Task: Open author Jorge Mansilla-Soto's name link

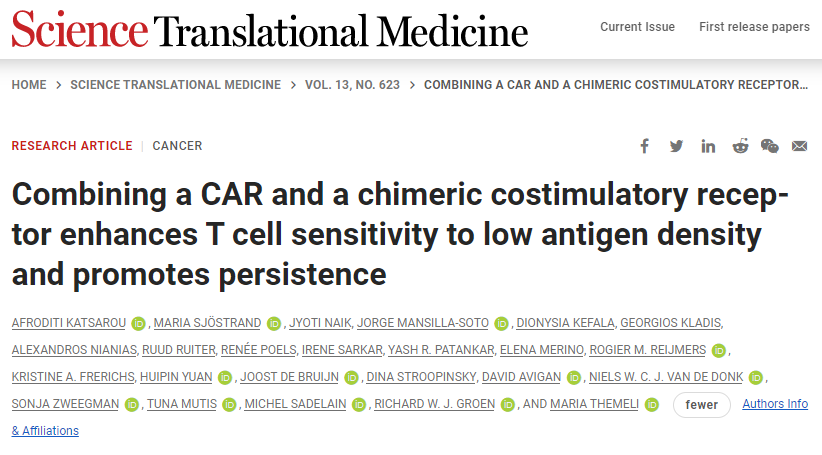Action: 423,323
